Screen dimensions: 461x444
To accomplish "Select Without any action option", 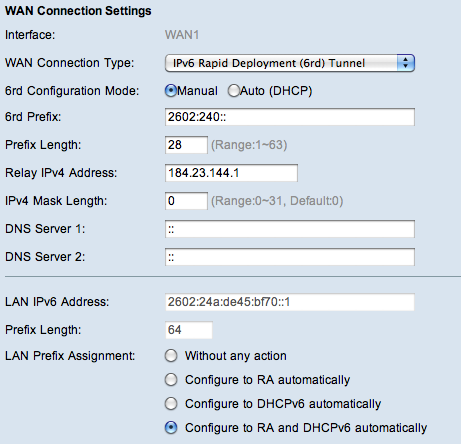I will pyautogui.click(x=171, y=356).
